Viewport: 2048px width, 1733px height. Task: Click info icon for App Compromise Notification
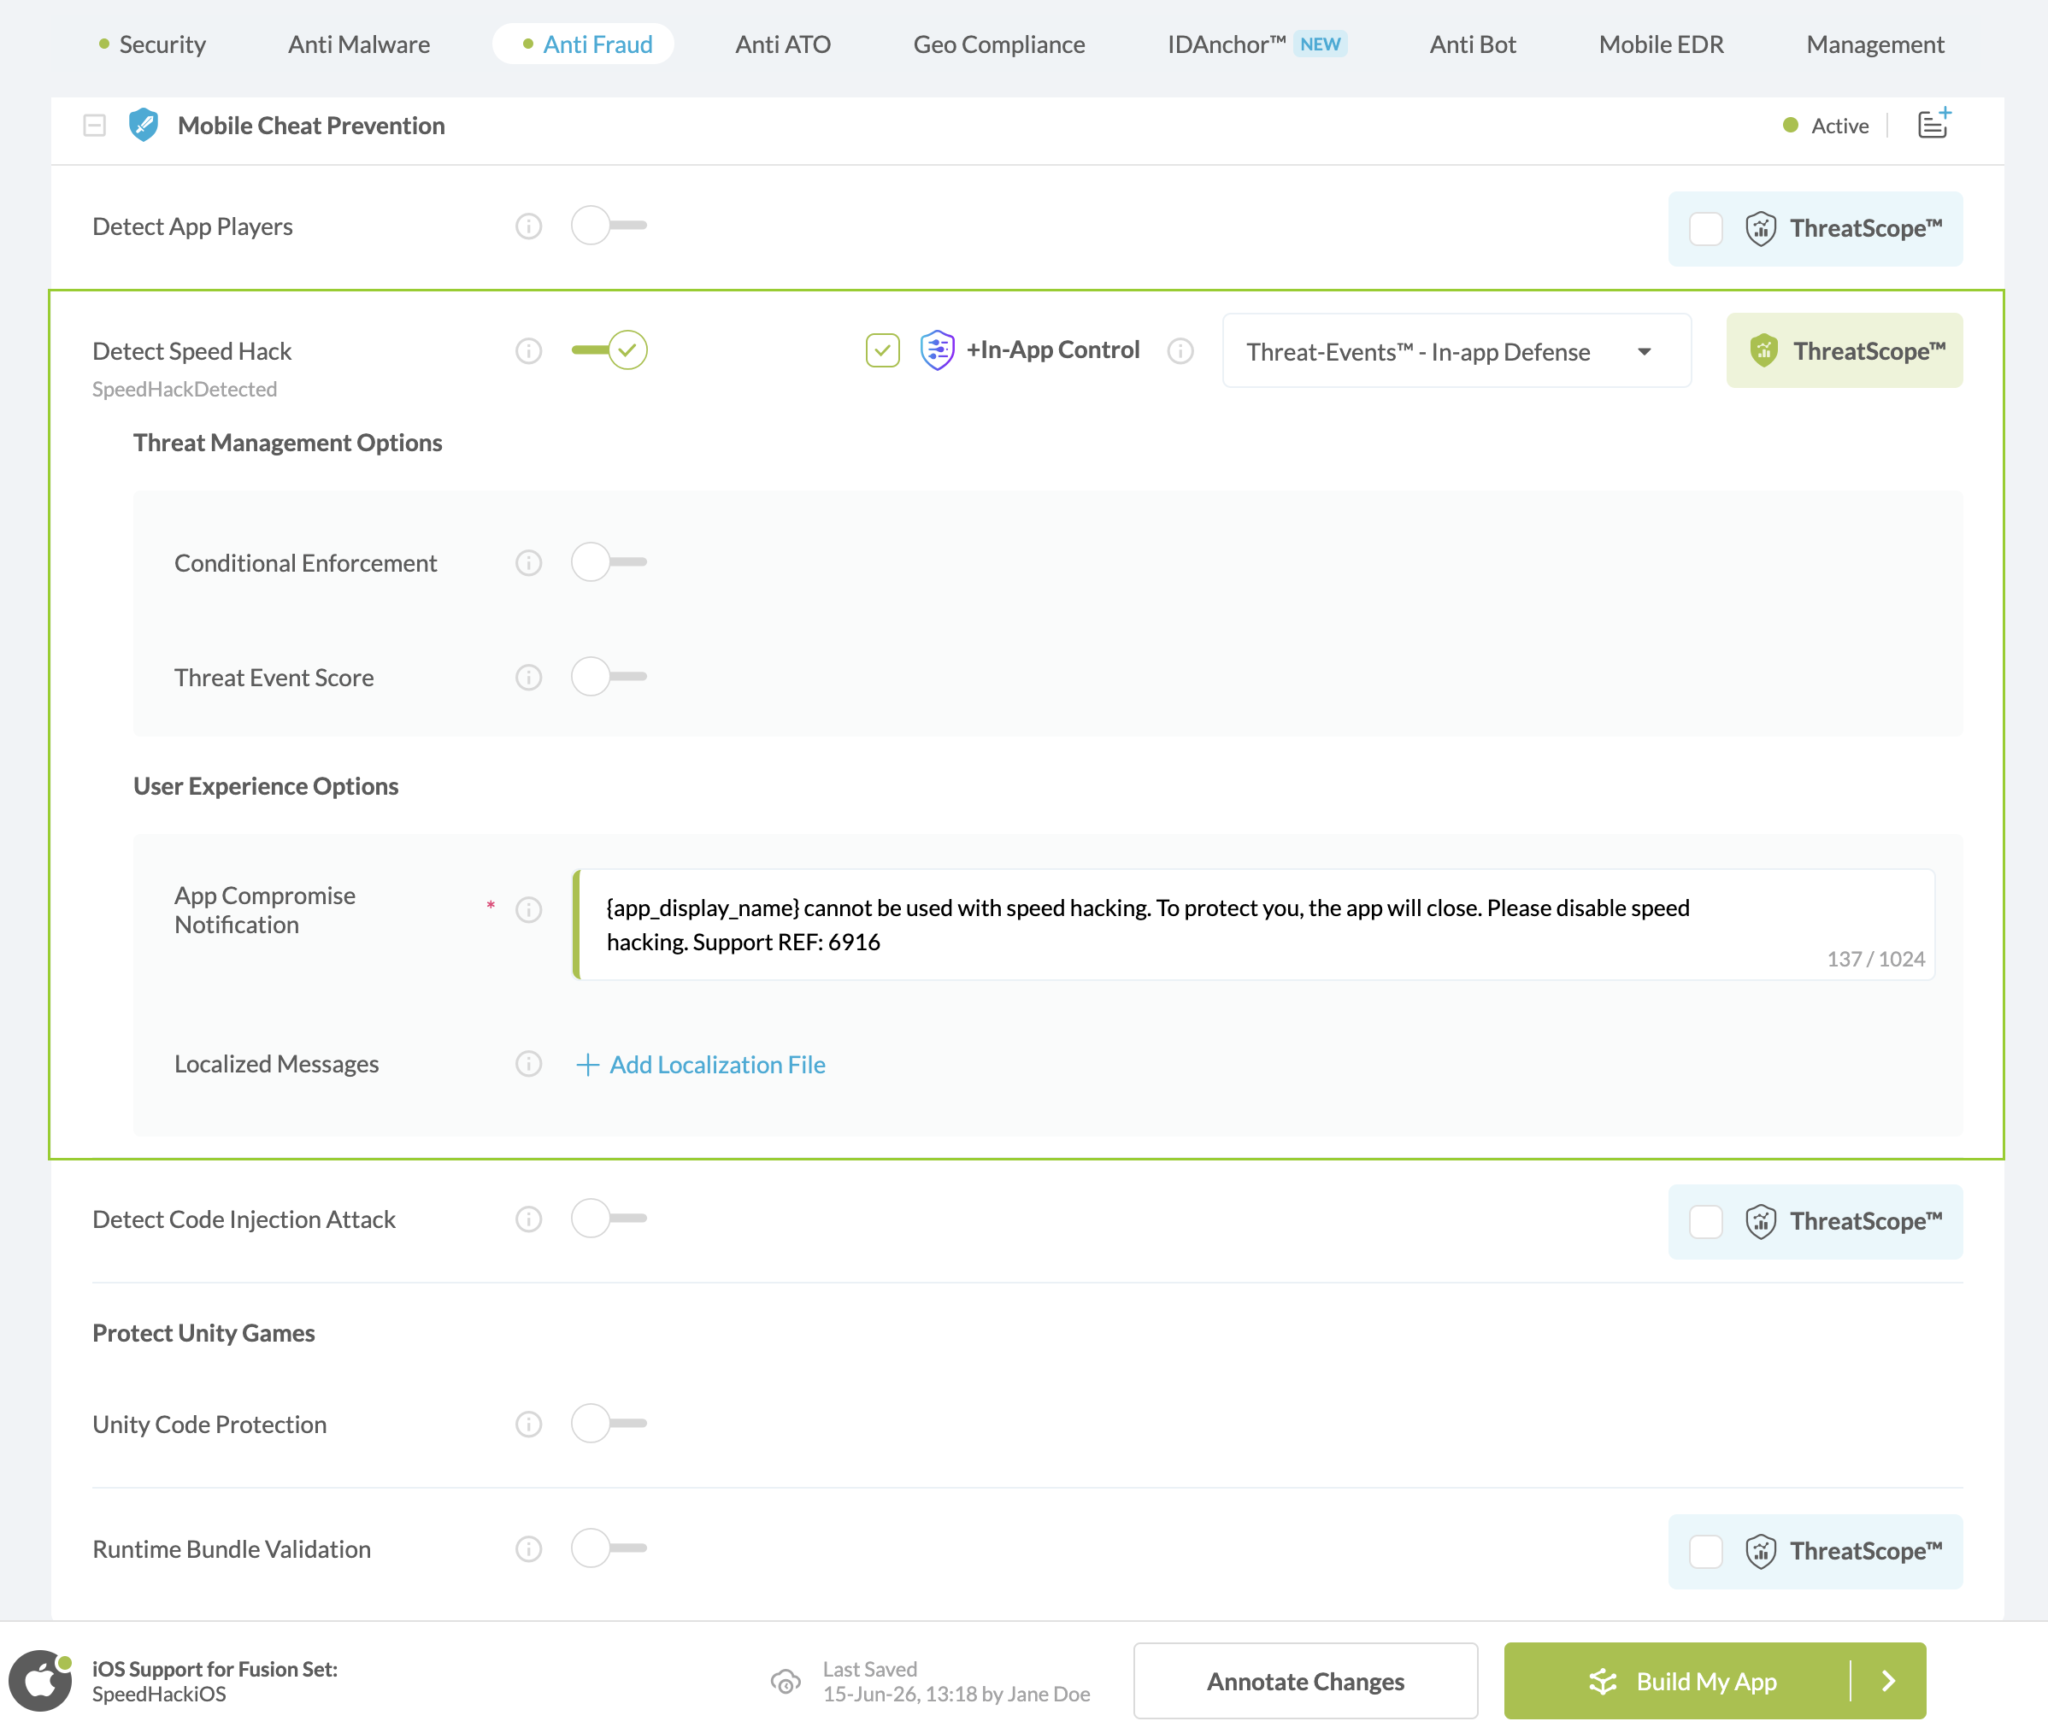coord(528,909)
